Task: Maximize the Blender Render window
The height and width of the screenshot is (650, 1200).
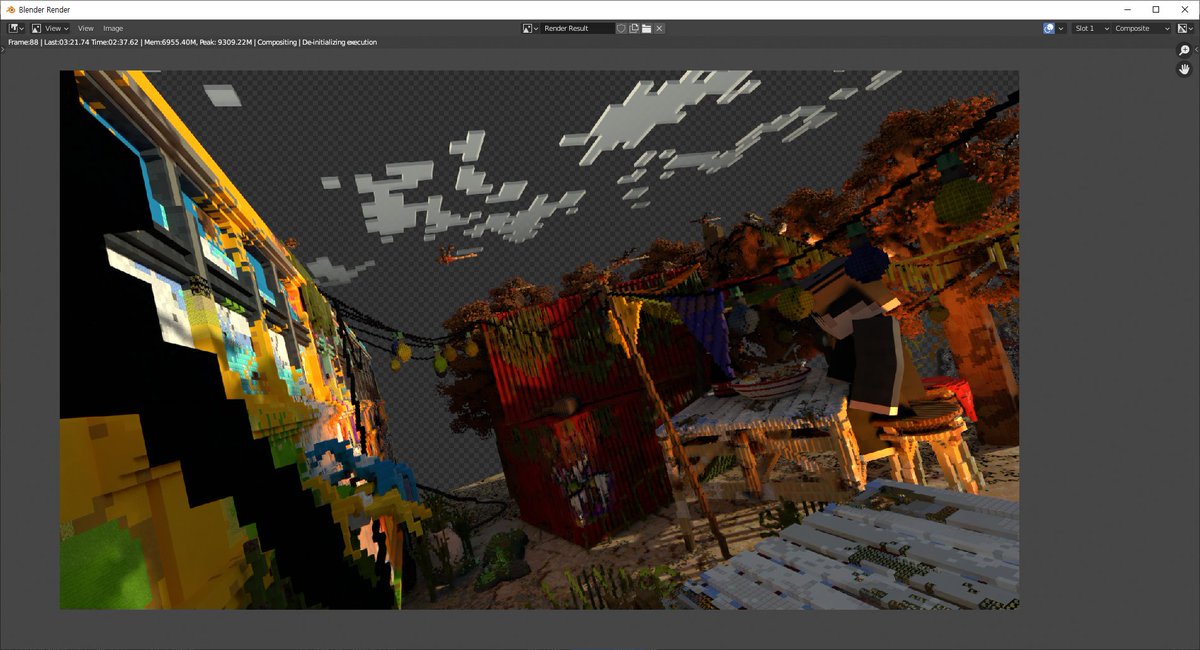Action: [x=1155, y=9]
